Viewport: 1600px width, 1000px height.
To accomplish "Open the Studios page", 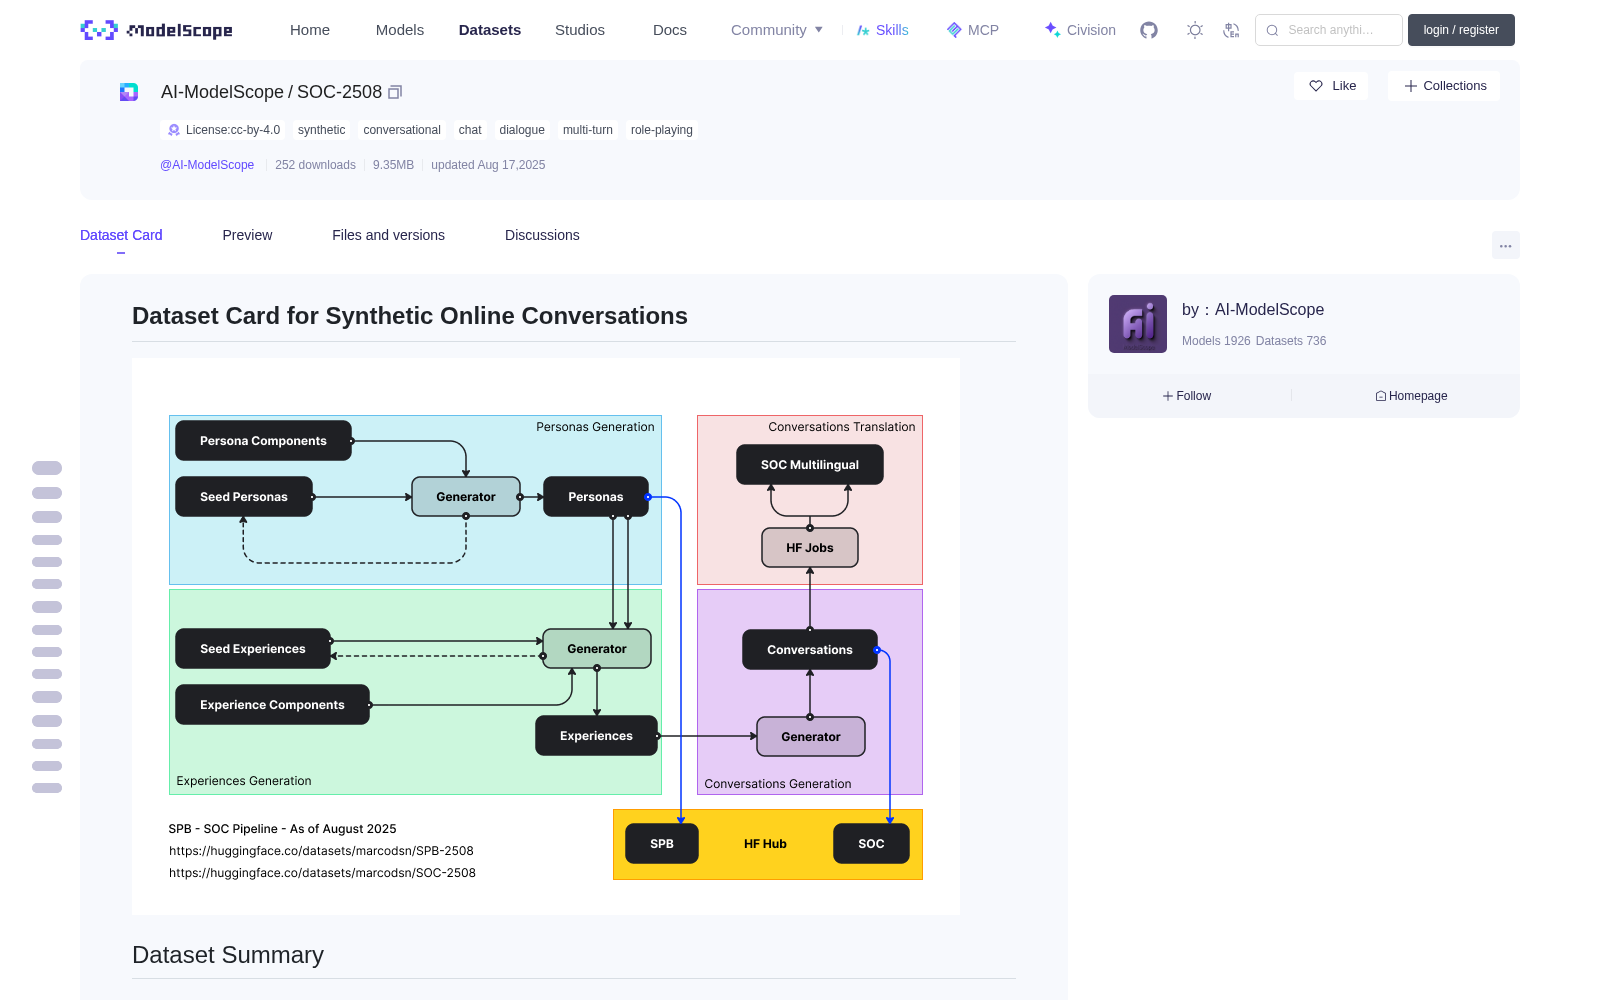I will (x=580, y=30).
